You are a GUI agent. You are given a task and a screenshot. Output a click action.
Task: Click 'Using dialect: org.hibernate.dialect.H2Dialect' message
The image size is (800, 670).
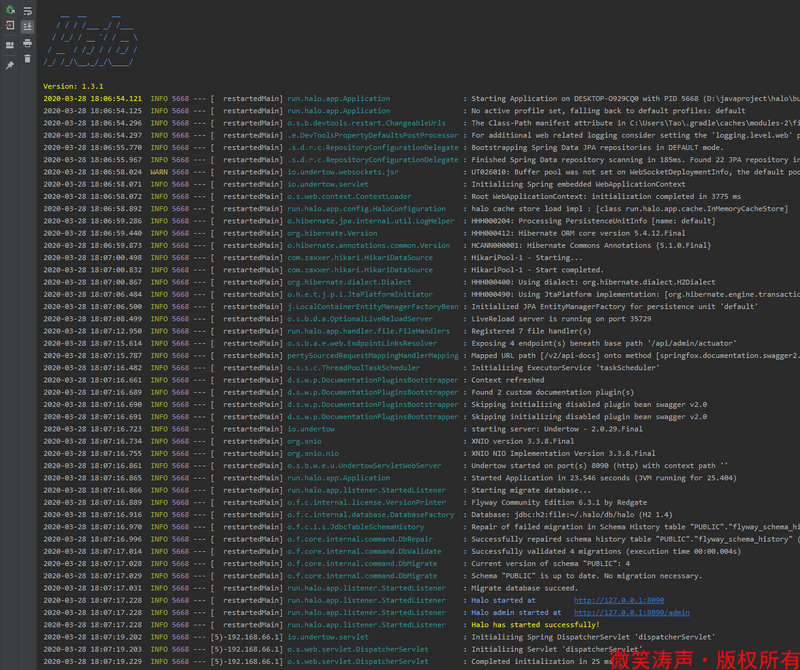coord(593,282)
